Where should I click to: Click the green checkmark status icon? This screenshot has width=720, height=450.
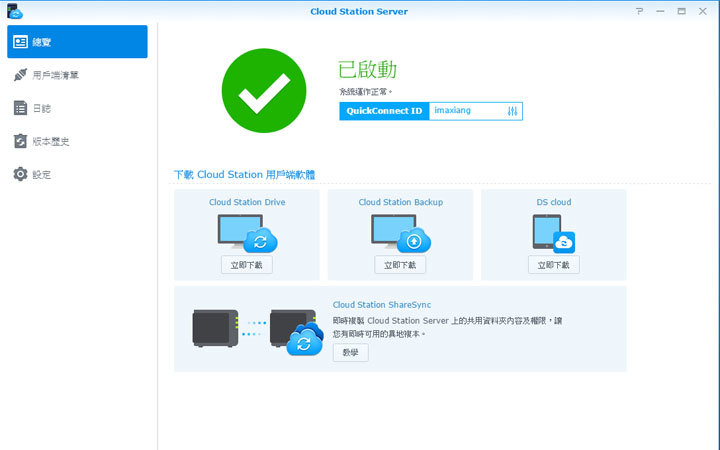tap(264, 90)
